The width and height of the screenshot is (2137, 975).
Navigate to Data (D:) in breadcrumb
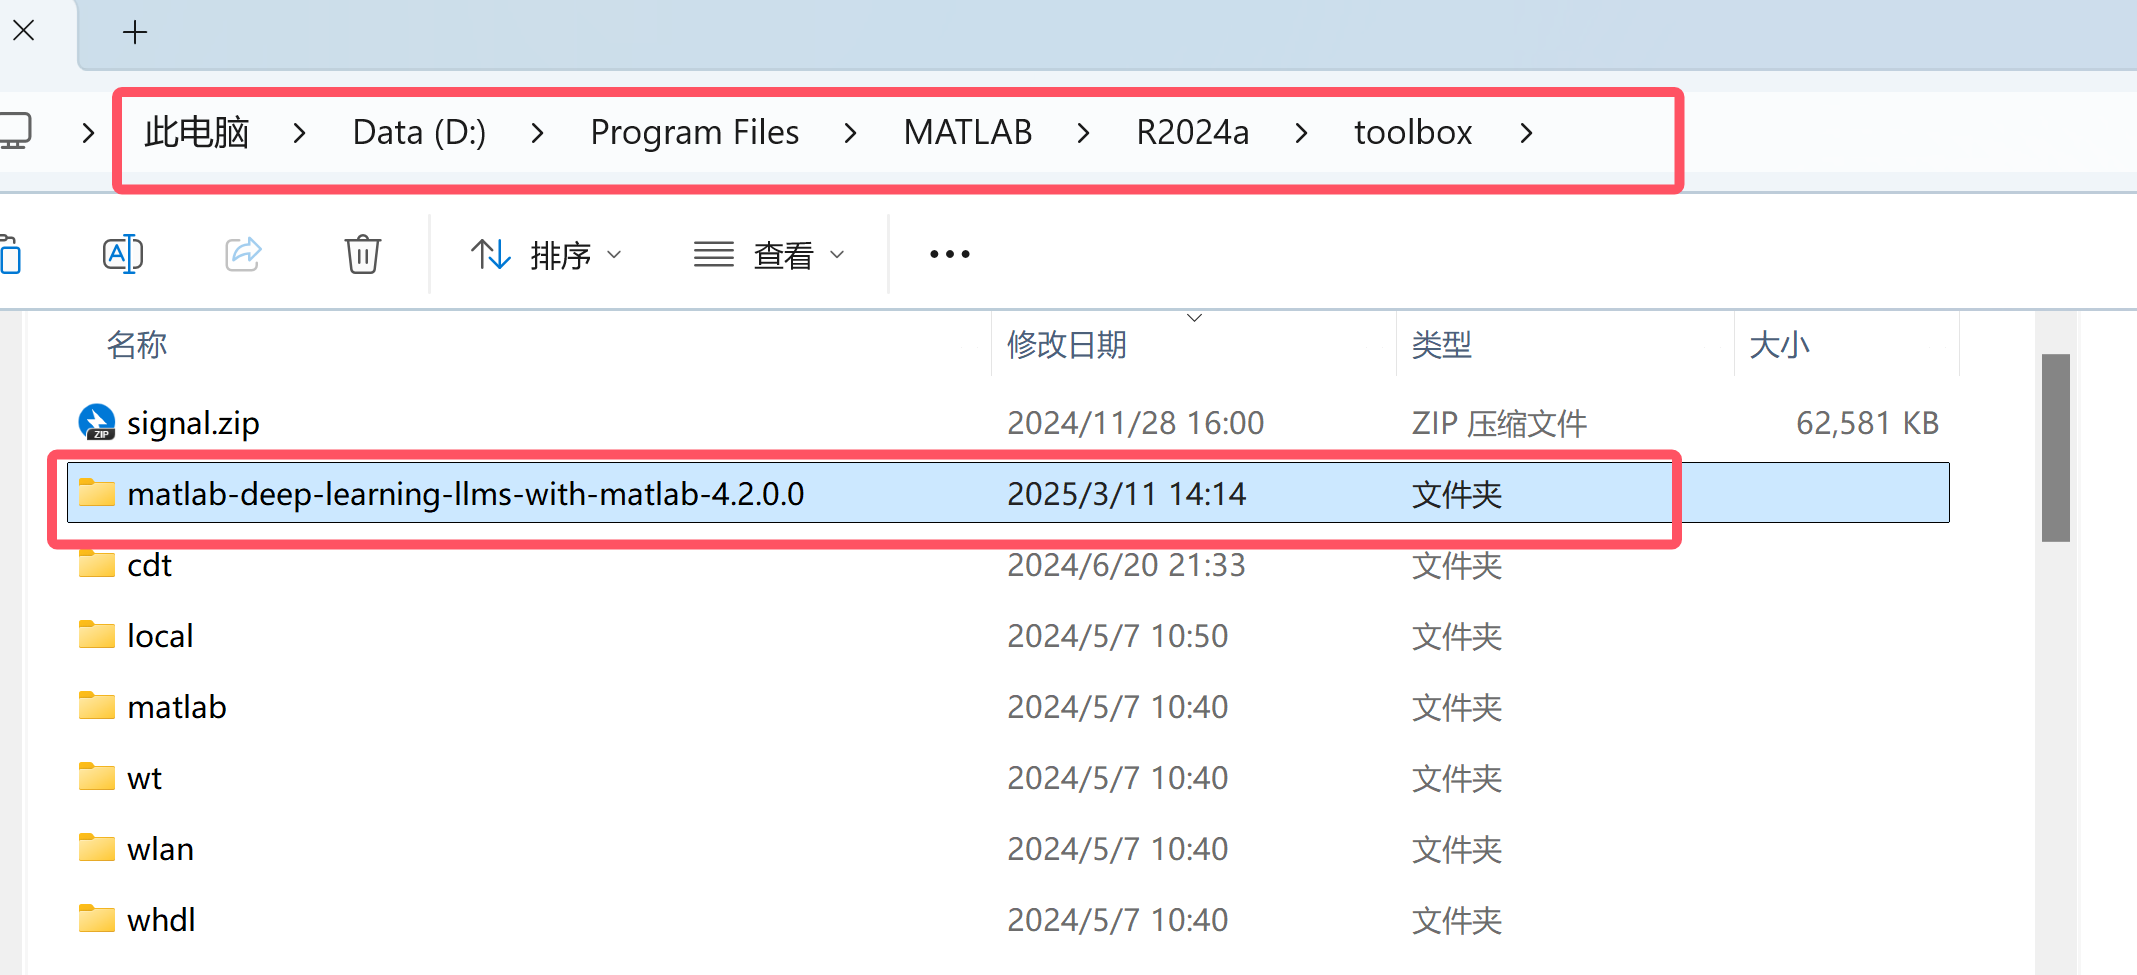[x=419, y=132]
